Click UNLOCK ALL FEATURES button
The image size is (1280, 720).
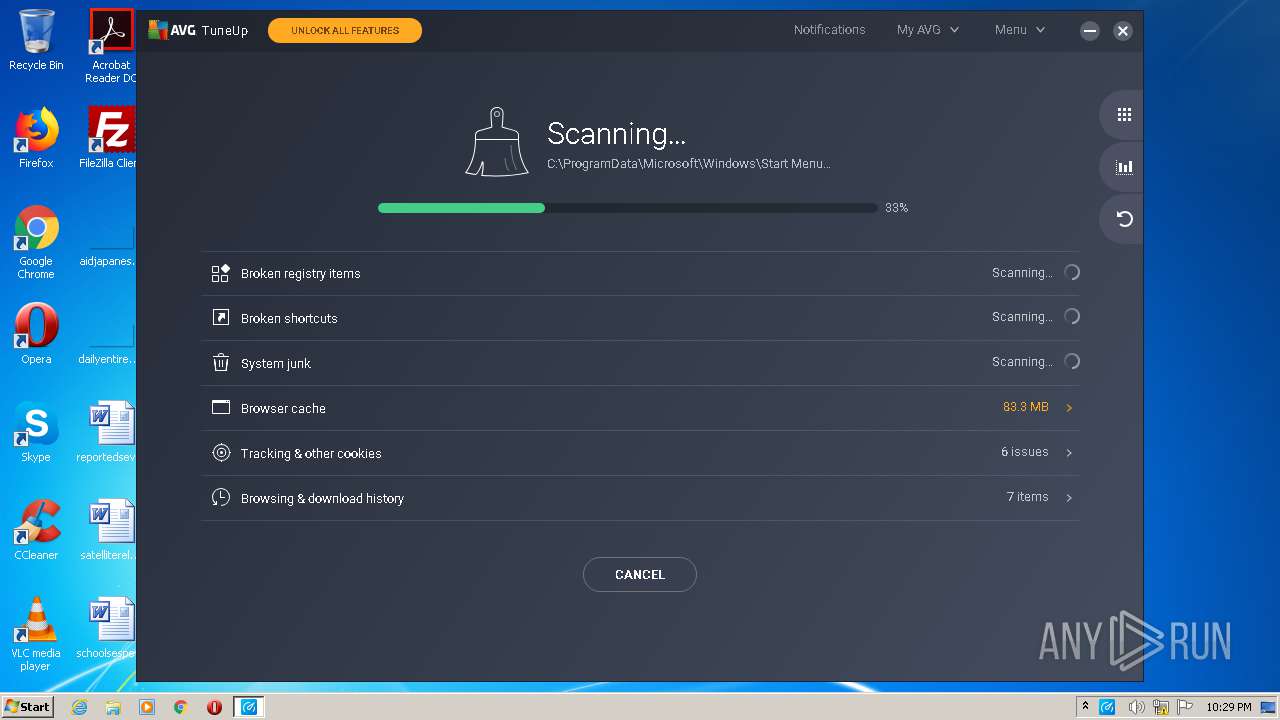click(x=345, y=31)
